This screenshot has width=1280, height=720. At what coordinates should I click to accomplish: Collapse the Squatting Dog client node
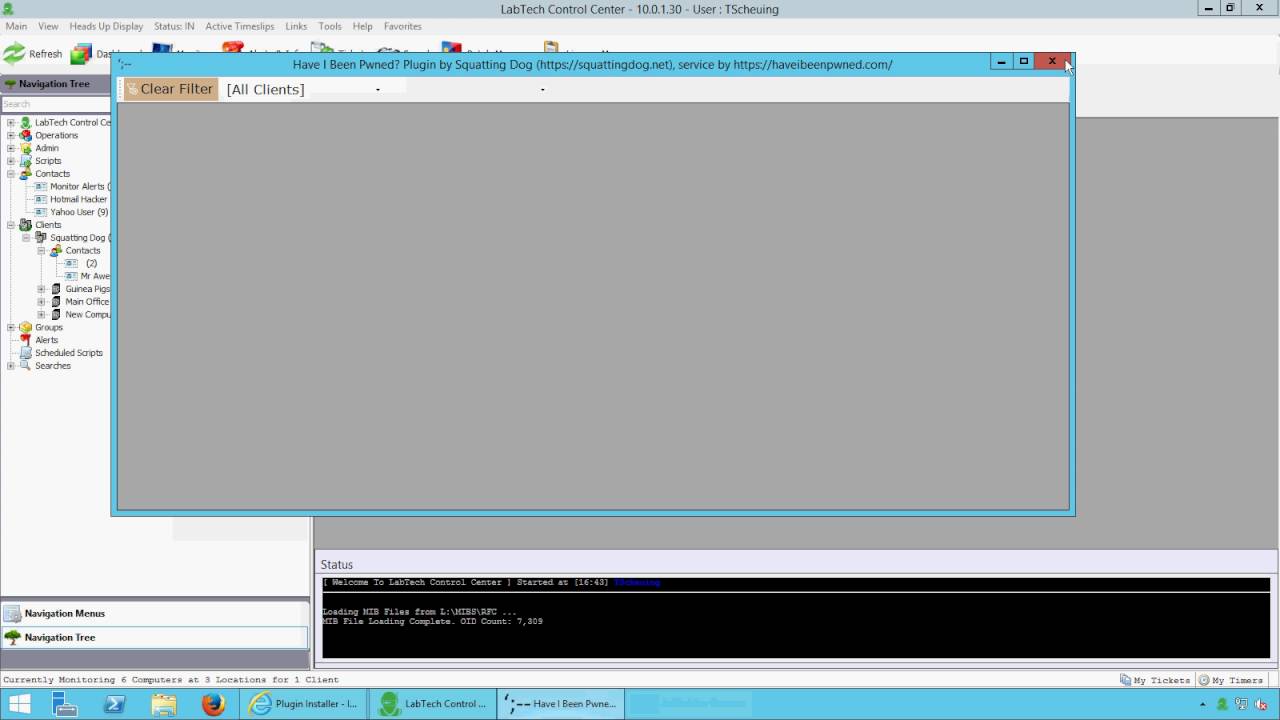pos(27,238)
